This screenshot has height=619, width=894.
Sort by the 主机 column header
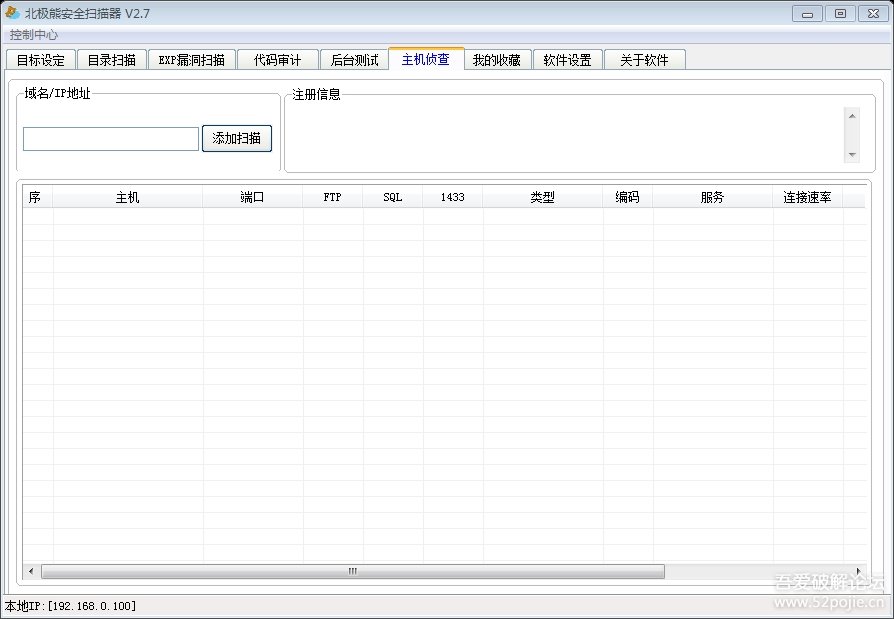[128, 198]
